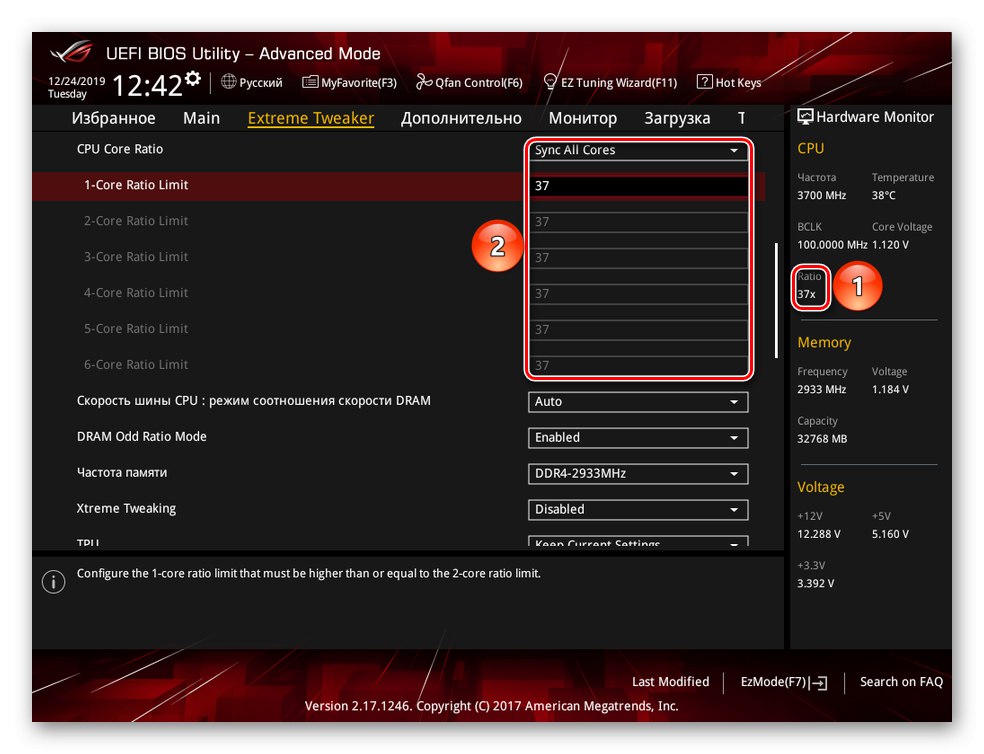Select 3-Core Ratio Limit label
The image size is (984, 754).
[x=136, y=257]
